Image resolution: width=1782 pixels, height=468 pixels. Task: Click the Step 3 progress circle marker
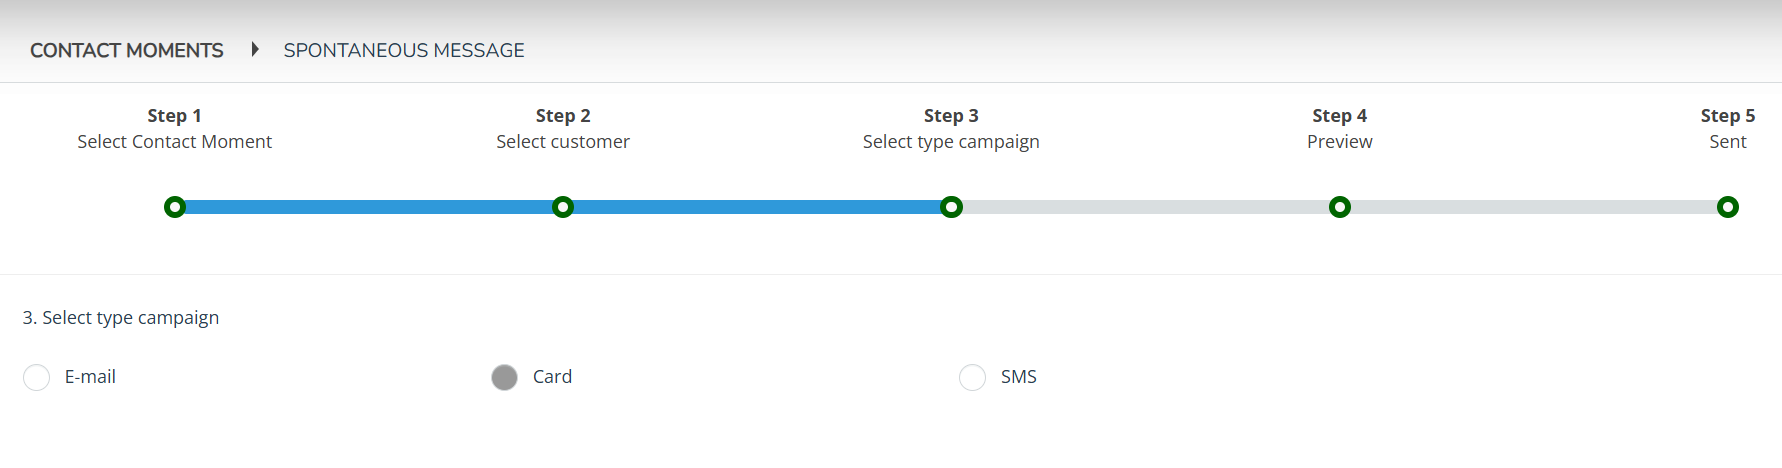pos(951,207)
